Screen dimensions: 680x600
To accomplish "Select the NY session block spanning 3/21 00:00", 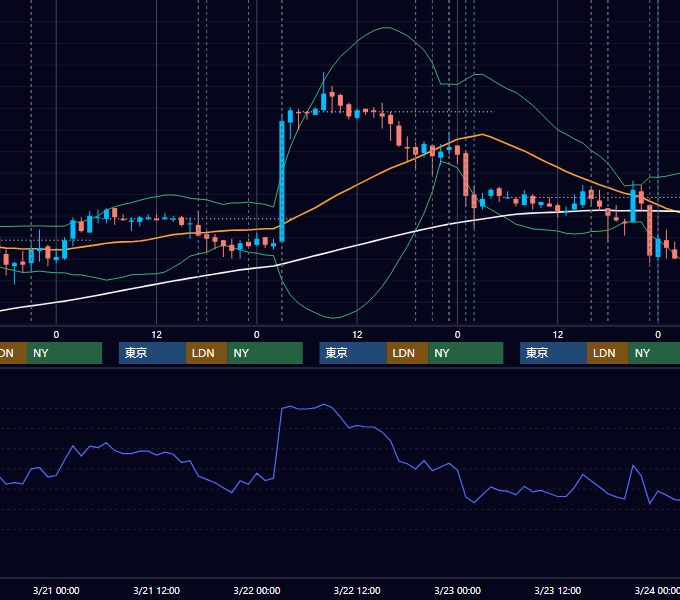I will click(x=64, y=353).
